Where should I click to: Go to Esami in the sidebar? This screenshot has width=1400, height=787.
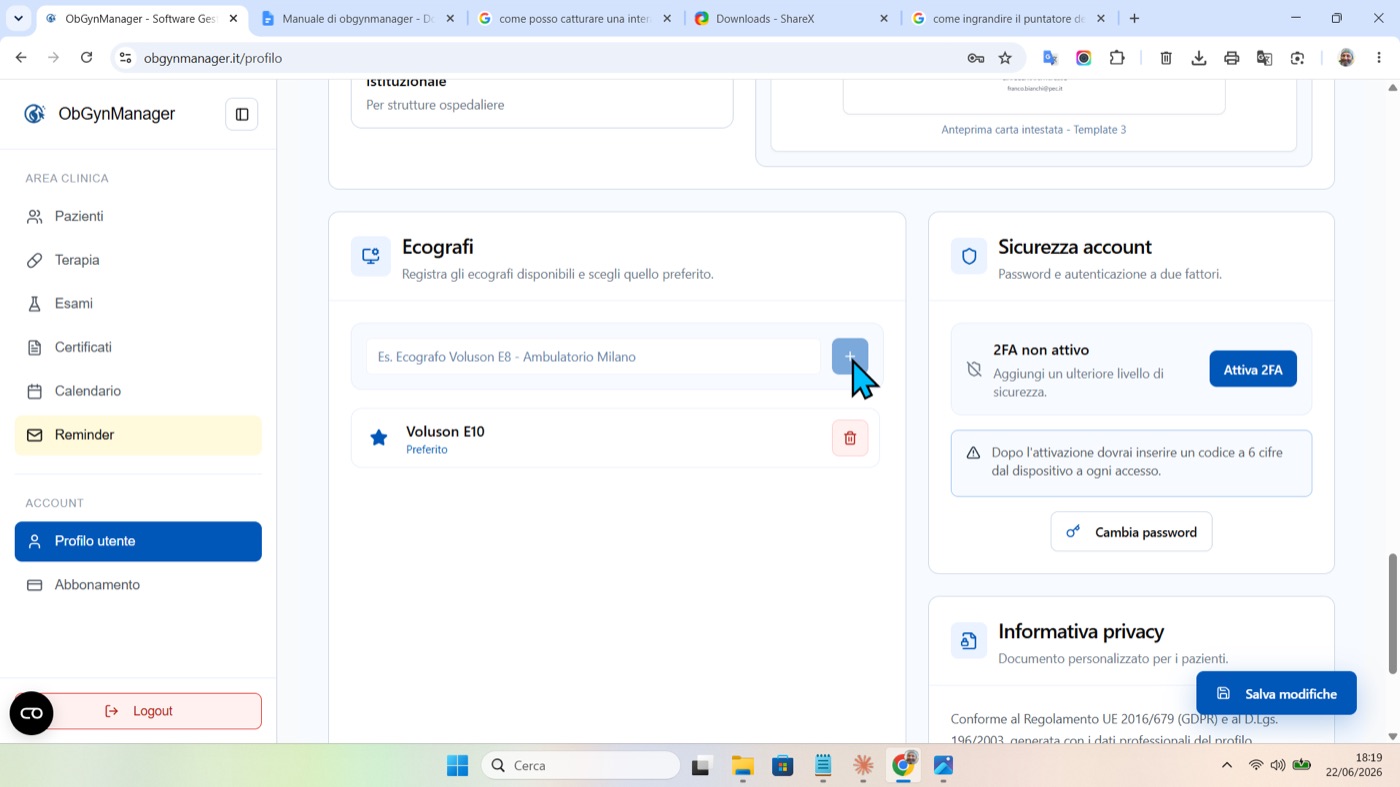pyautogui.click(x=138, y=303)
